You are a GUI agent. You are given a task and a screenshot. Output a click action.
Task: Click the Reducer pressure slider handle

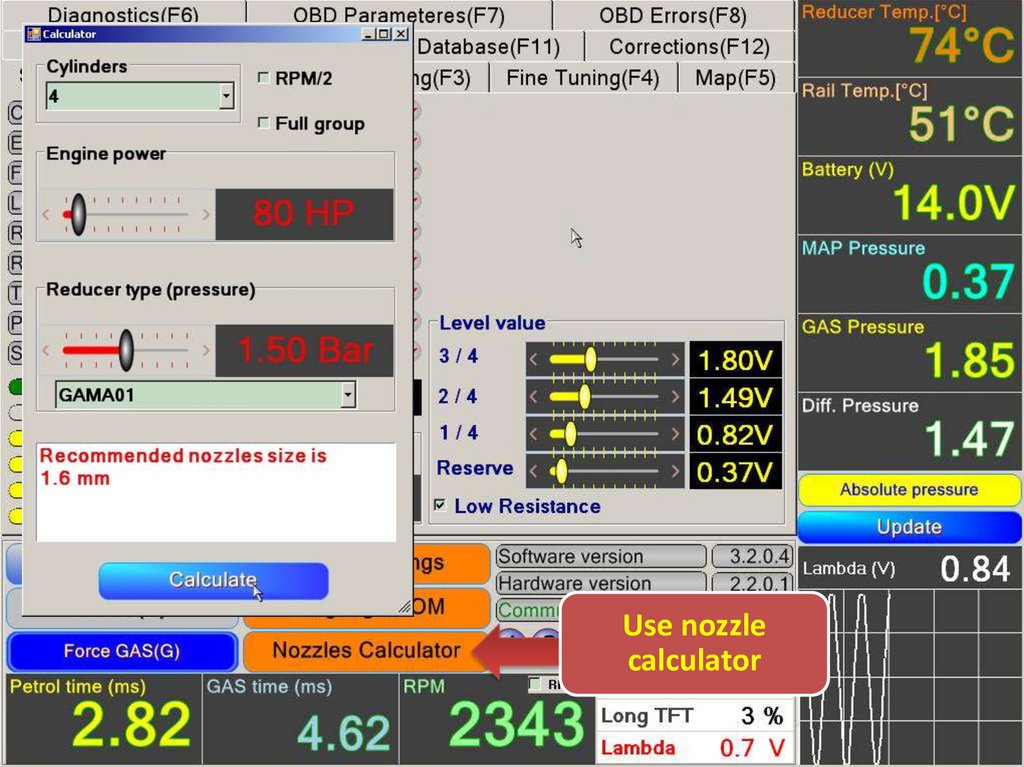tap(126, 350)
